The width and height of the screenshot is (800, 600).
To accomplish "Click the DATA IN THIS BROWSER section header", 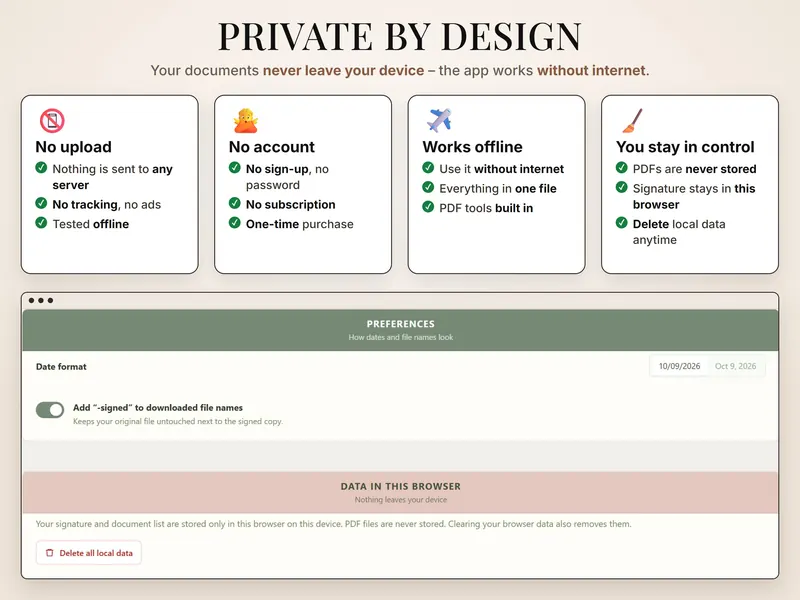I will pos(401,492).
